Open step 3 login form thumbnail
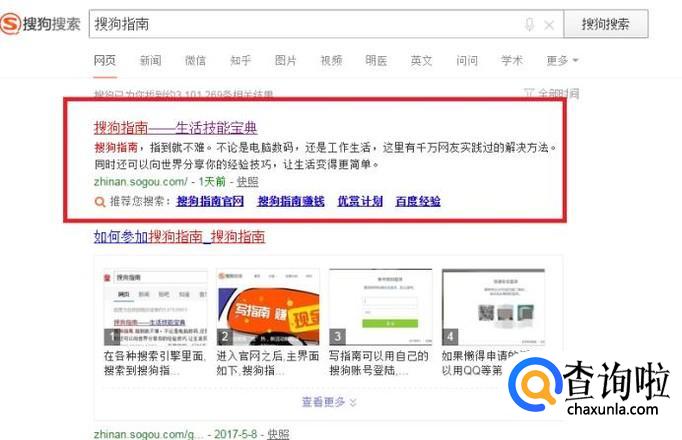Screen dimensions: 682x440 pyautogui.click(x=381, y=307)
